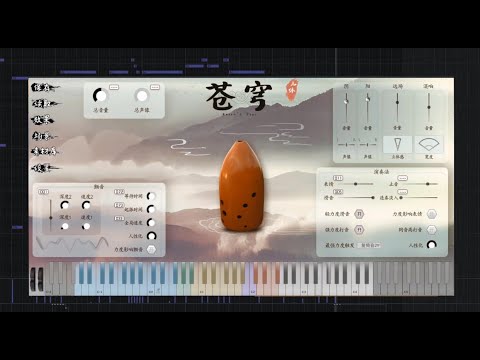This screenshot has width=480, height=360.
Task: Click the 演奏法 panel title
Action: [x=381, y=172]
